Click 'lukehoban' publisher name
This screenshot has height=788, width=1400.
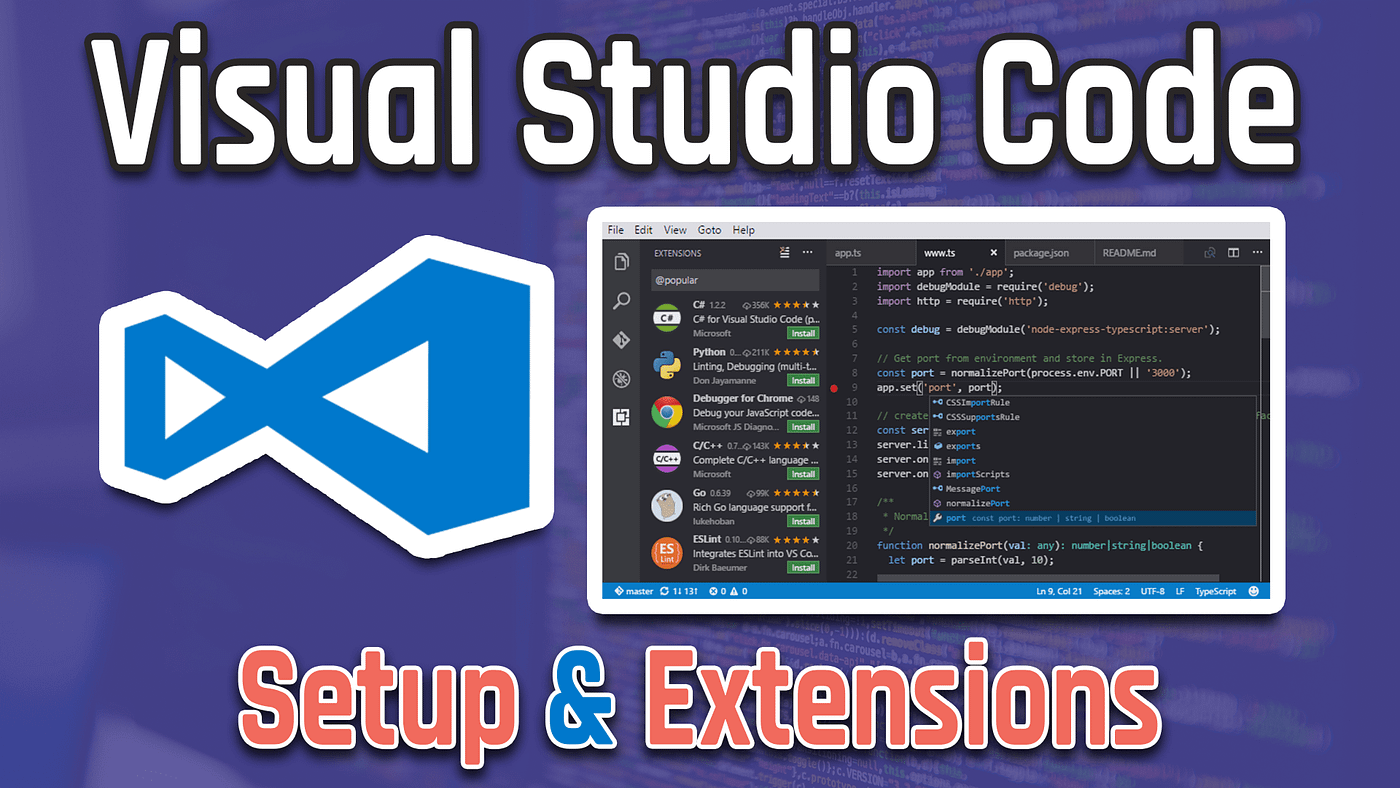[713, 521]
